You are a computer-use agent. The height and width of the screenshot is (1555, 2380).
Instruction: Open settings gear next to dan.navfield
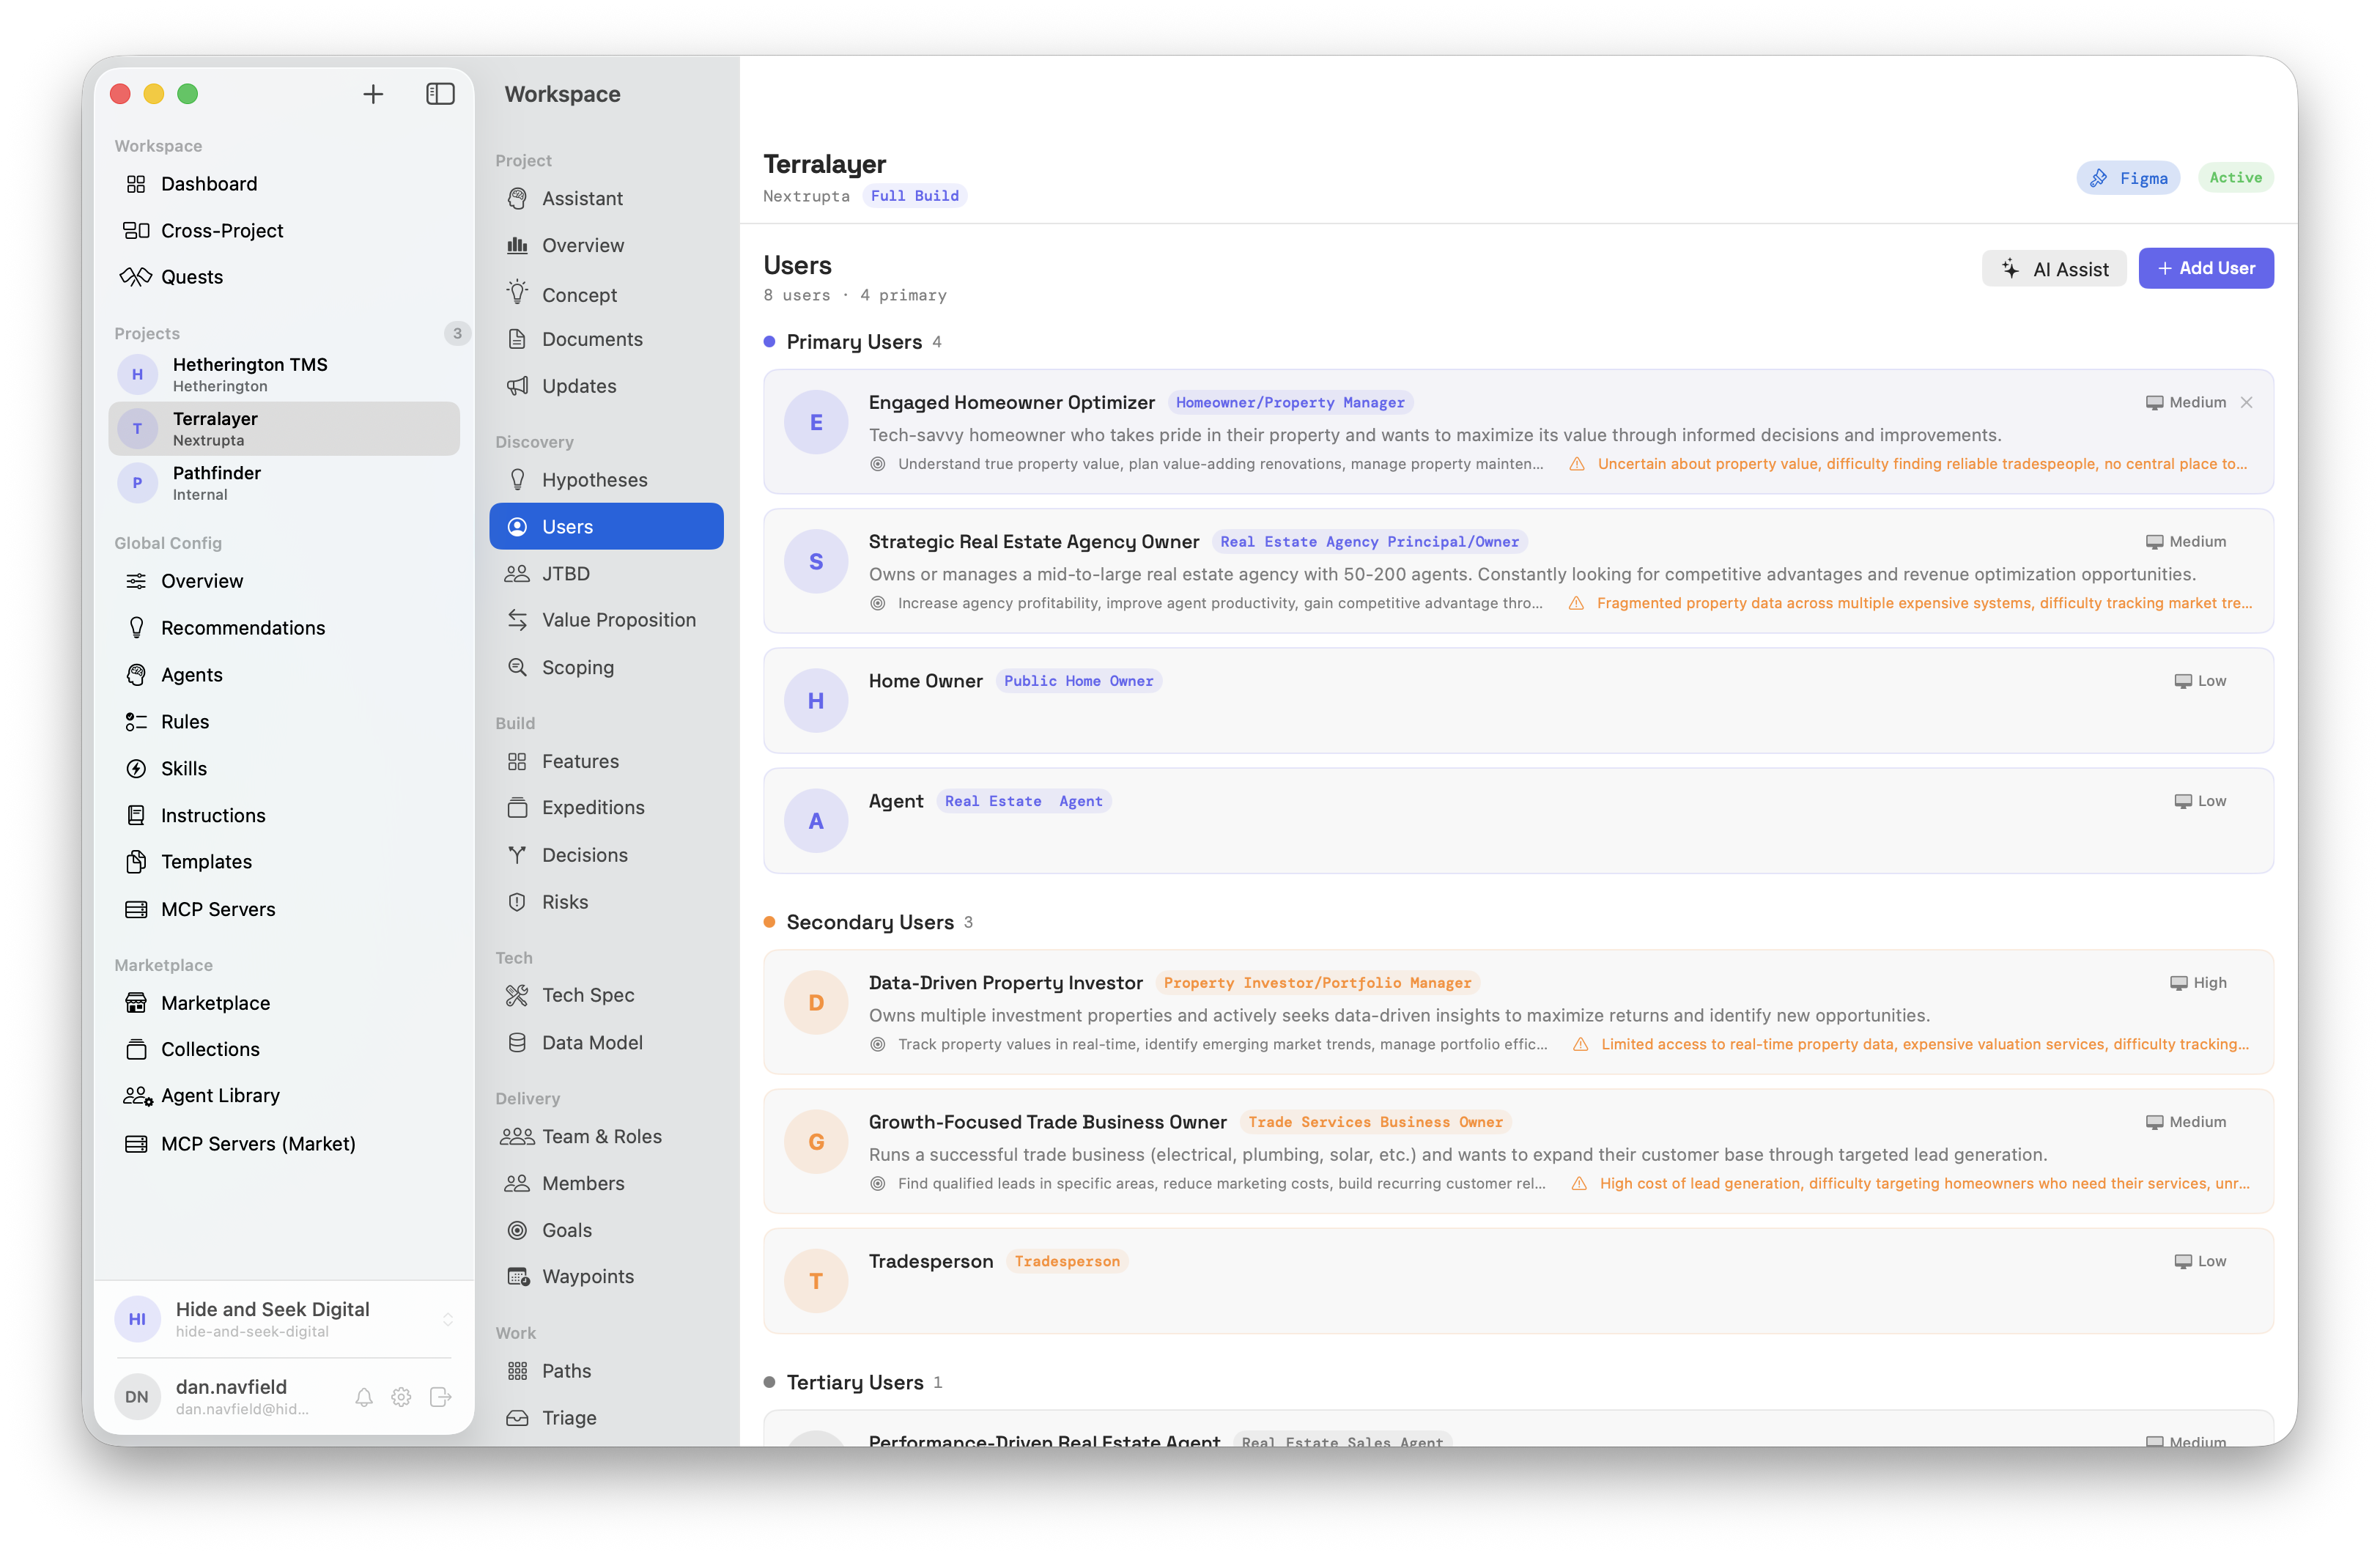point(401,1397)
